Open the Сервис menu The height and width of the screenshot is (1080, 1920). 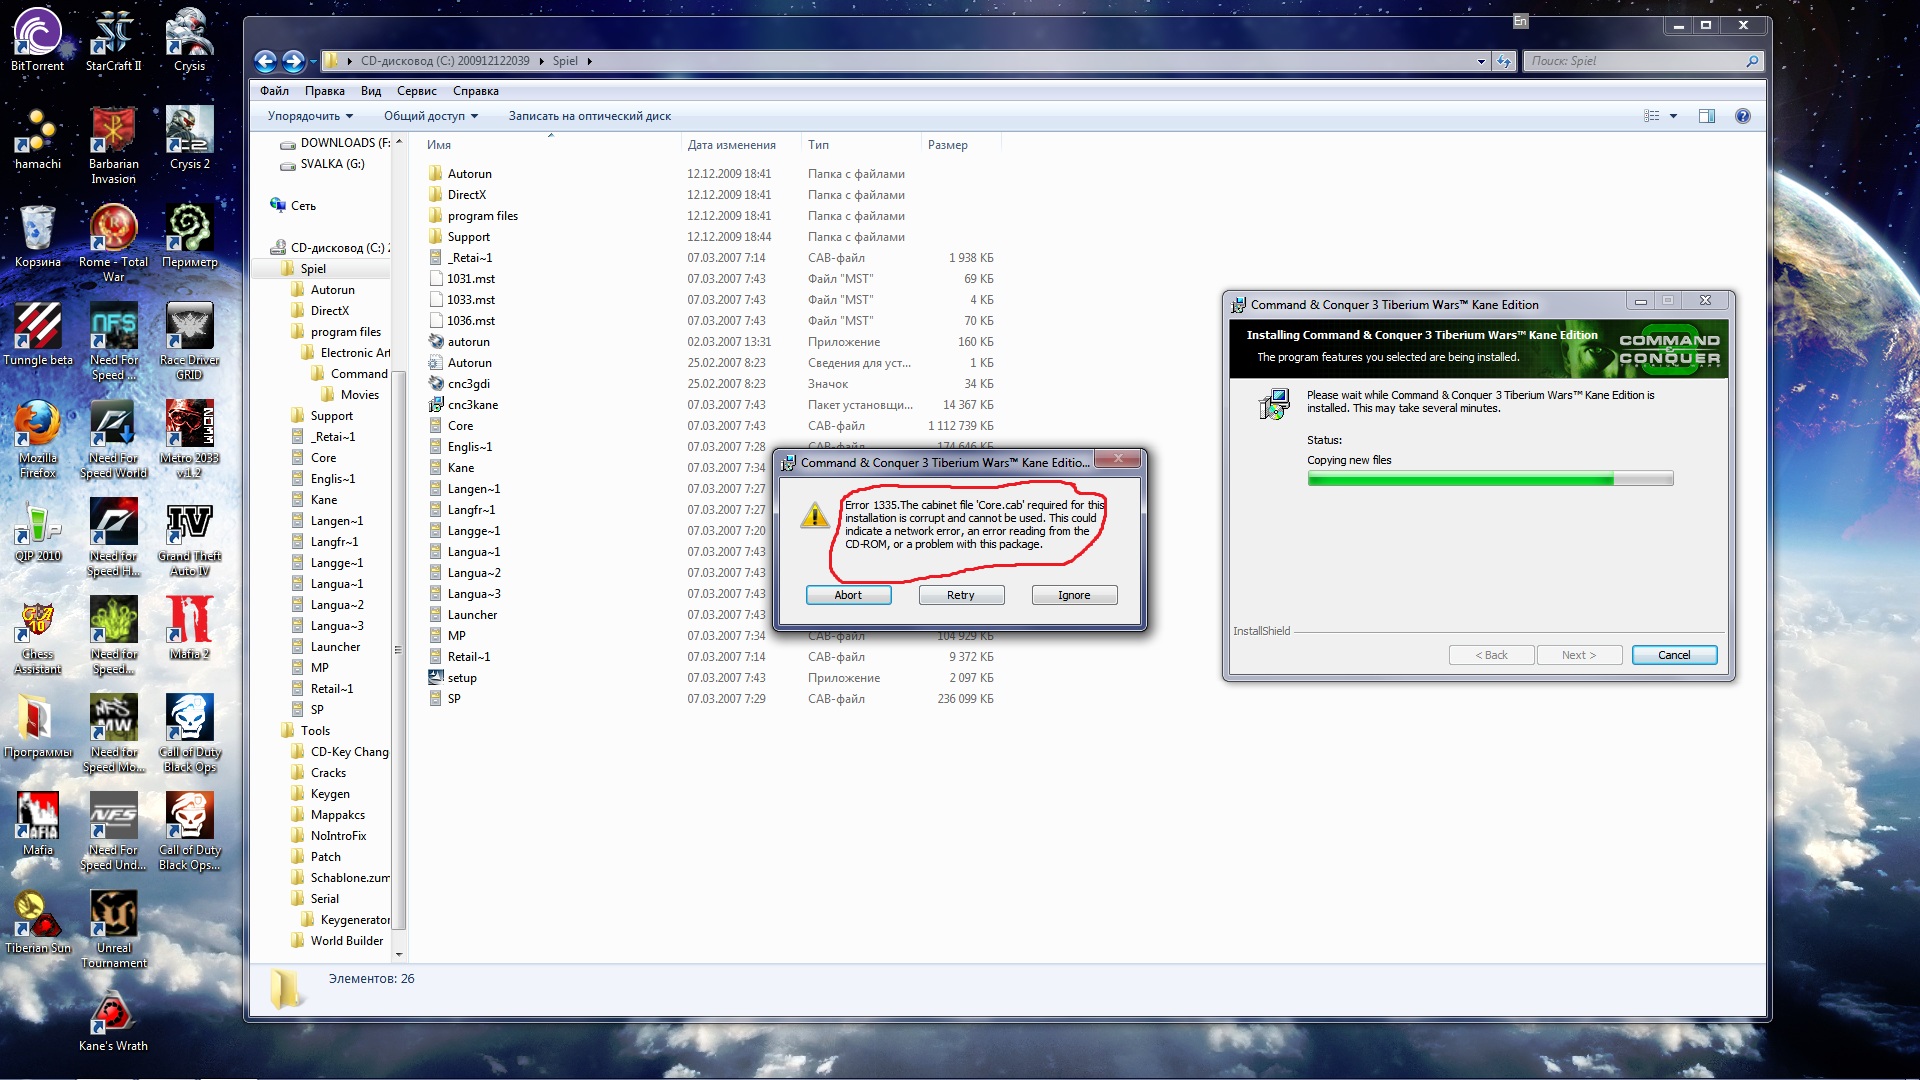point(417,91)
